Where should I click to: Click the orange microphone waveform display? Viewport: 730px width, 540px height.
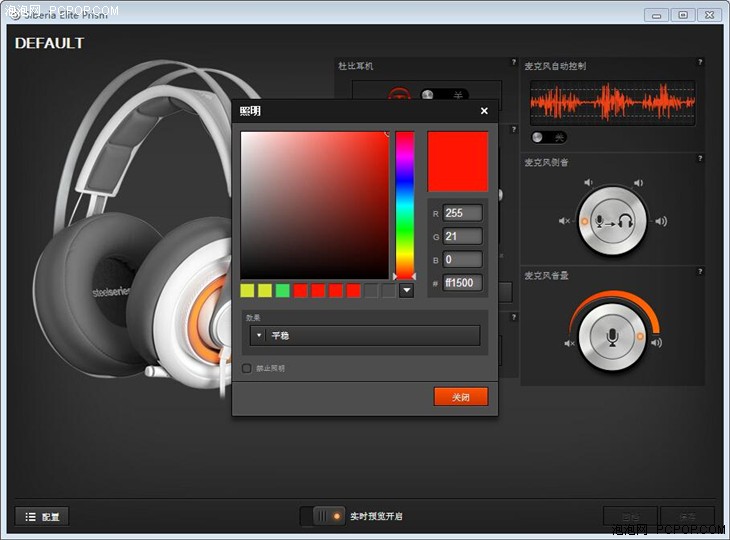[x=613, y=102]
